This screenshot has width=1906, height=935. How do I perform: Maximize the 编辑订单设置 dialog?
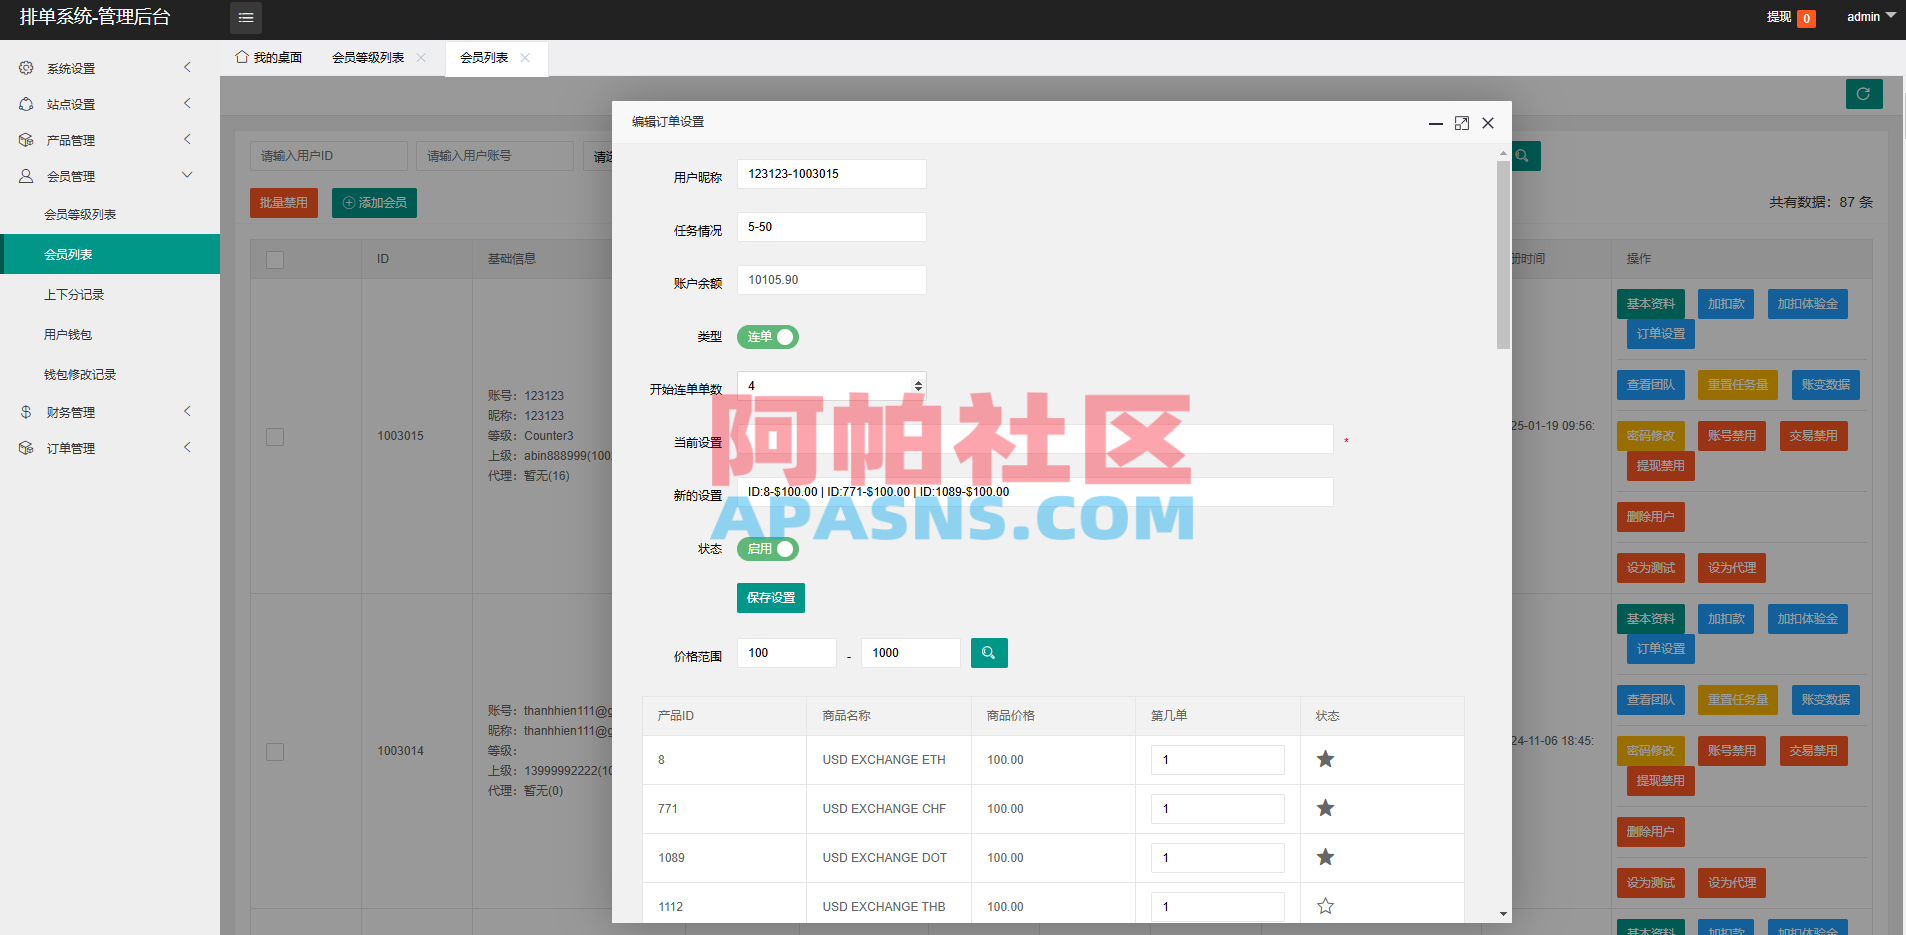[x=1461, y=122]
